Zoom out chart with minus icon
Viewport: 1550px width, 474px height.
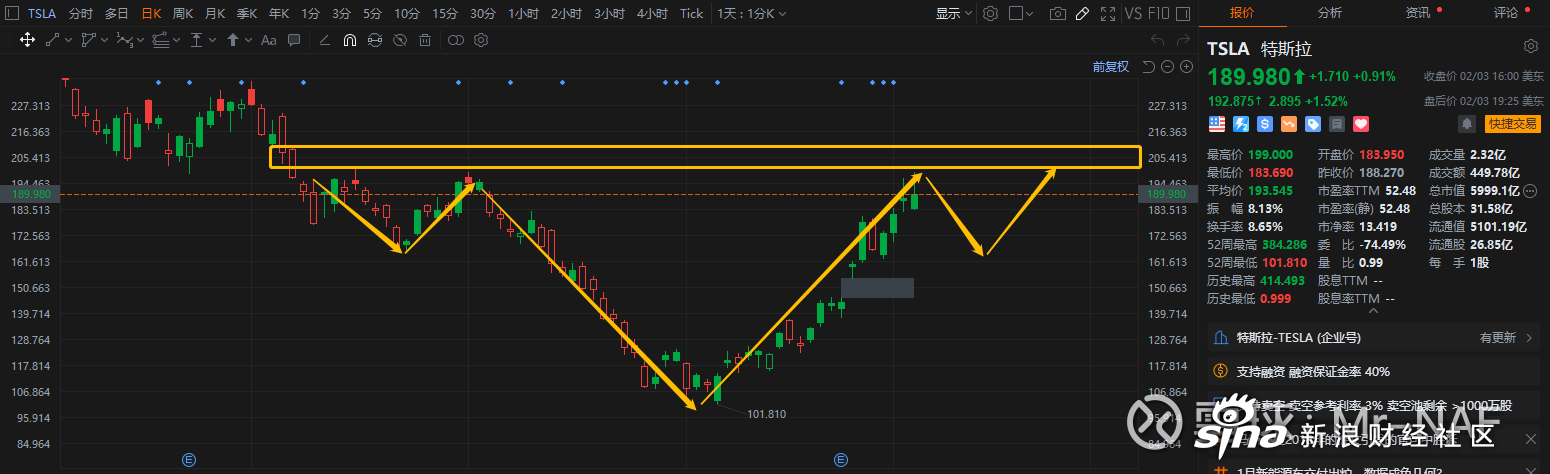click(x=1168, y=67)
